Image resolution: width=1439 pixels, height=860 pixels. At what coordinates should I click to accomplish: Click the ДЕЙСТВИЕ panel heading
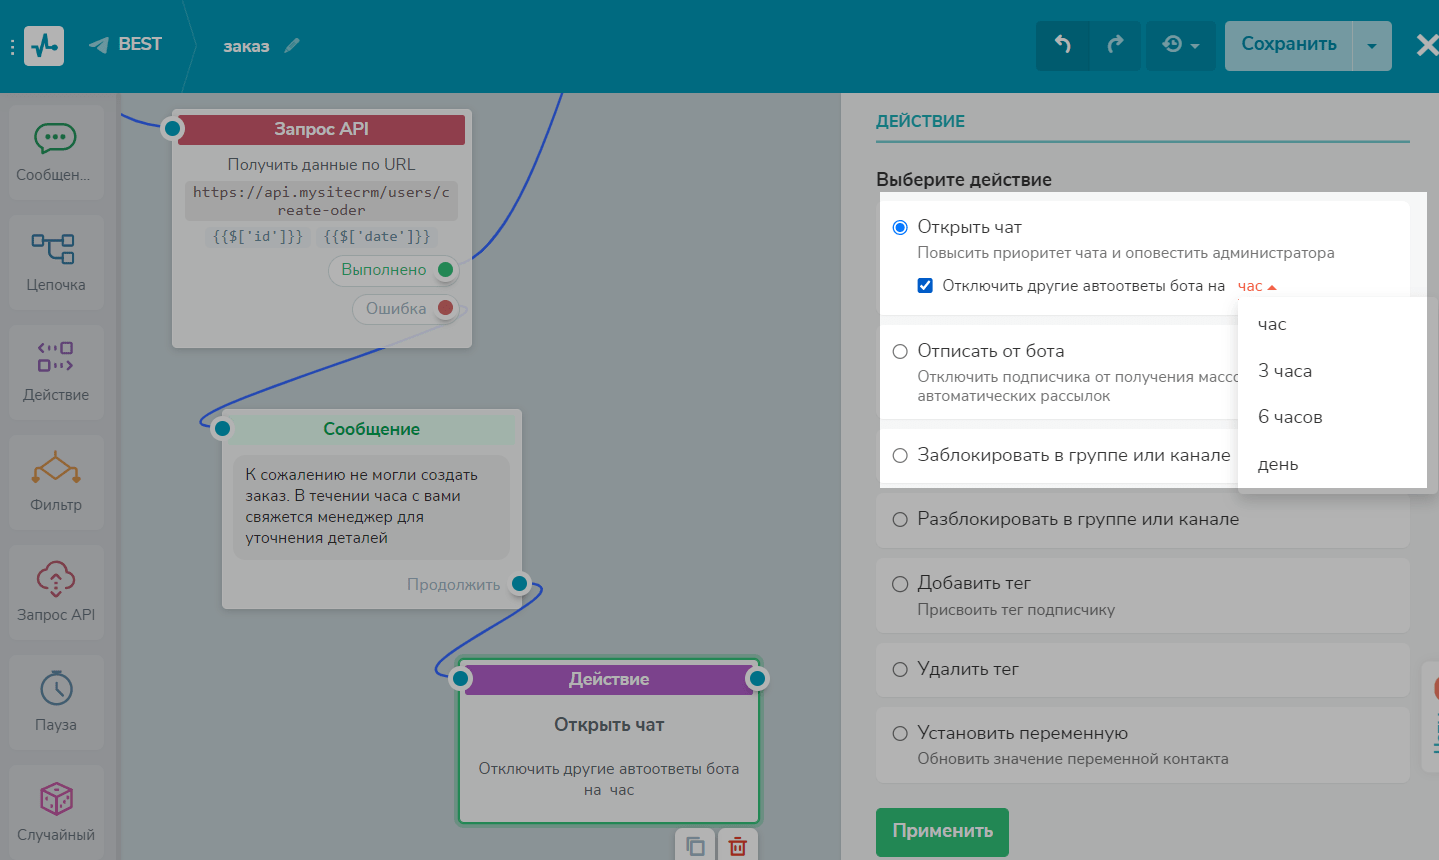point(920,121)
